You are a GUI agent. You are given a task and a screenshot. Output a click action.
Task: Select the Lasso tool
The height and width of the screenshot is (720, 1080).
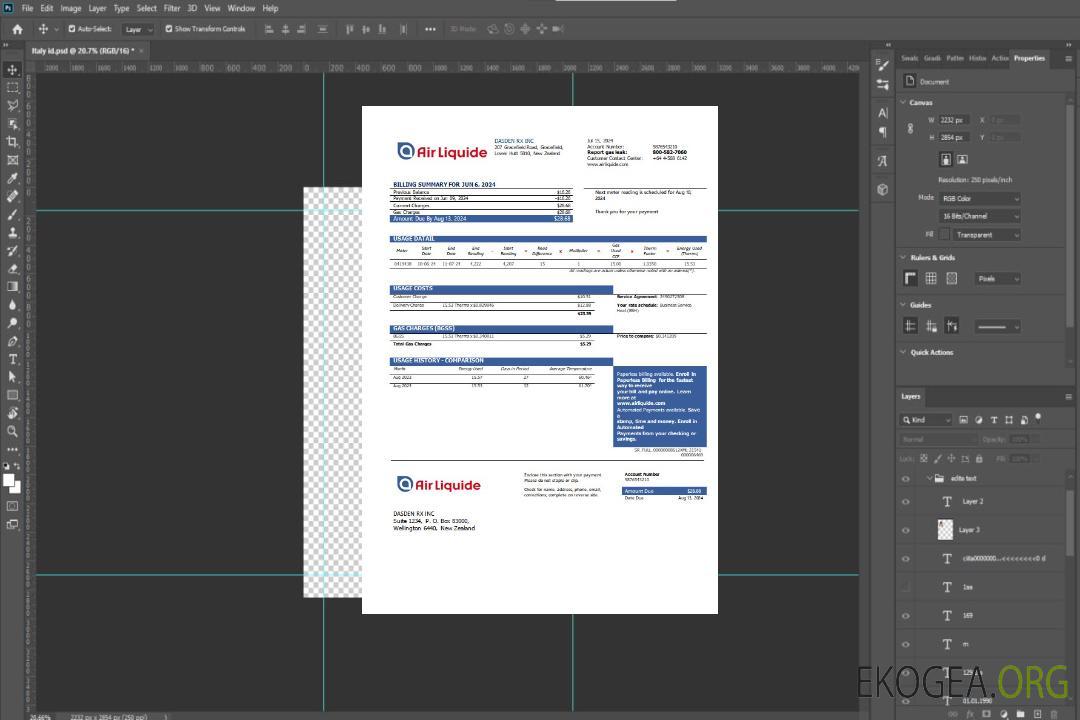(12, 105)
